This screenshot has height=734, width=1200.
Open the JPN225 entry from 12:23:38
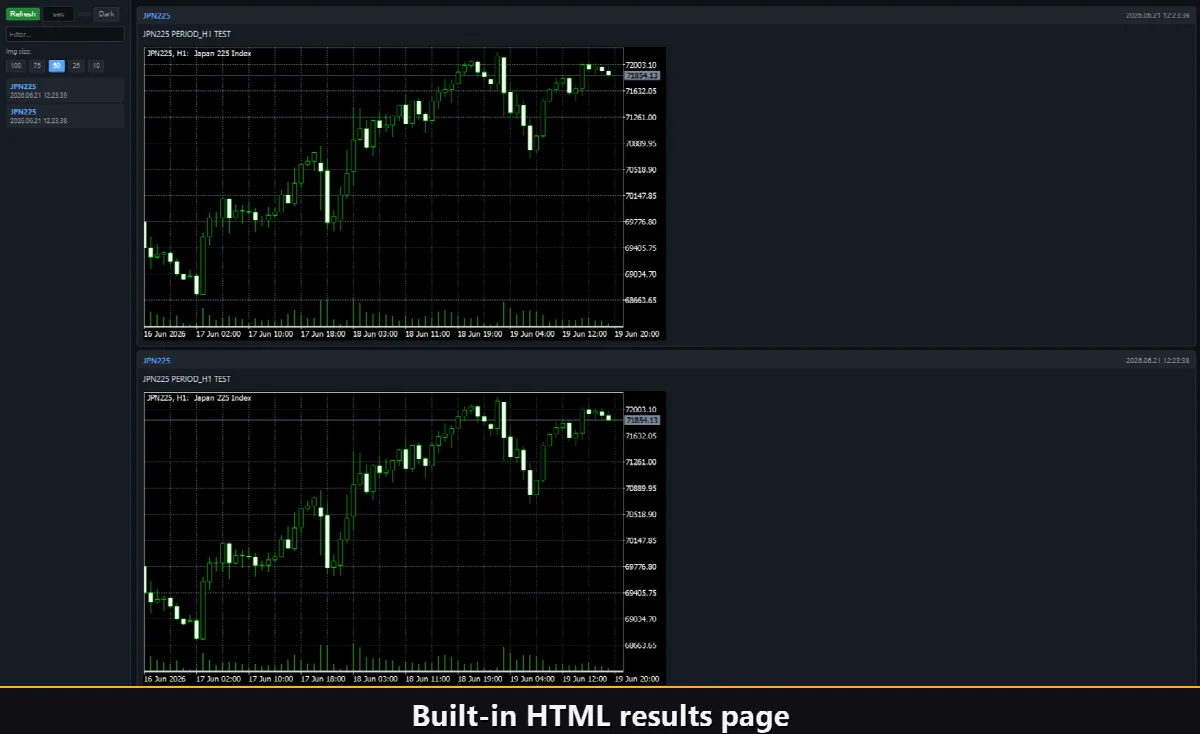[65, 116]
